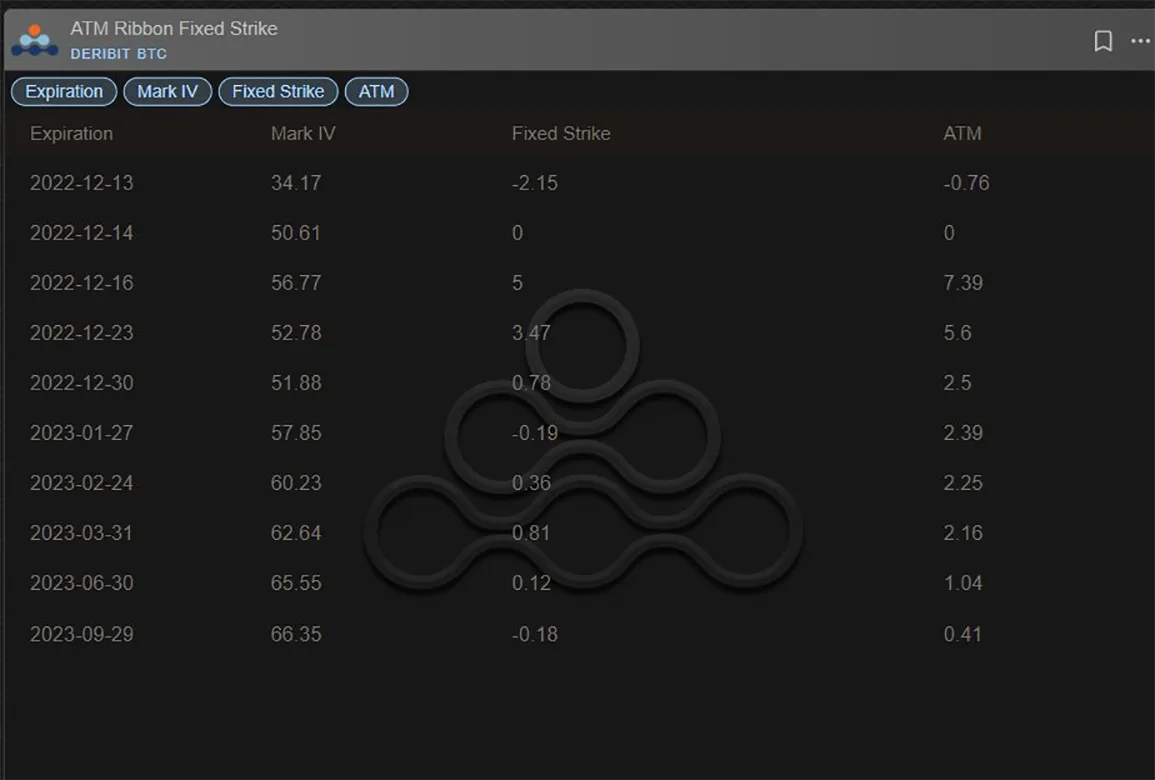Bookmark the ATM Ribbon Fixed Strike panel

click(1103, 41)
